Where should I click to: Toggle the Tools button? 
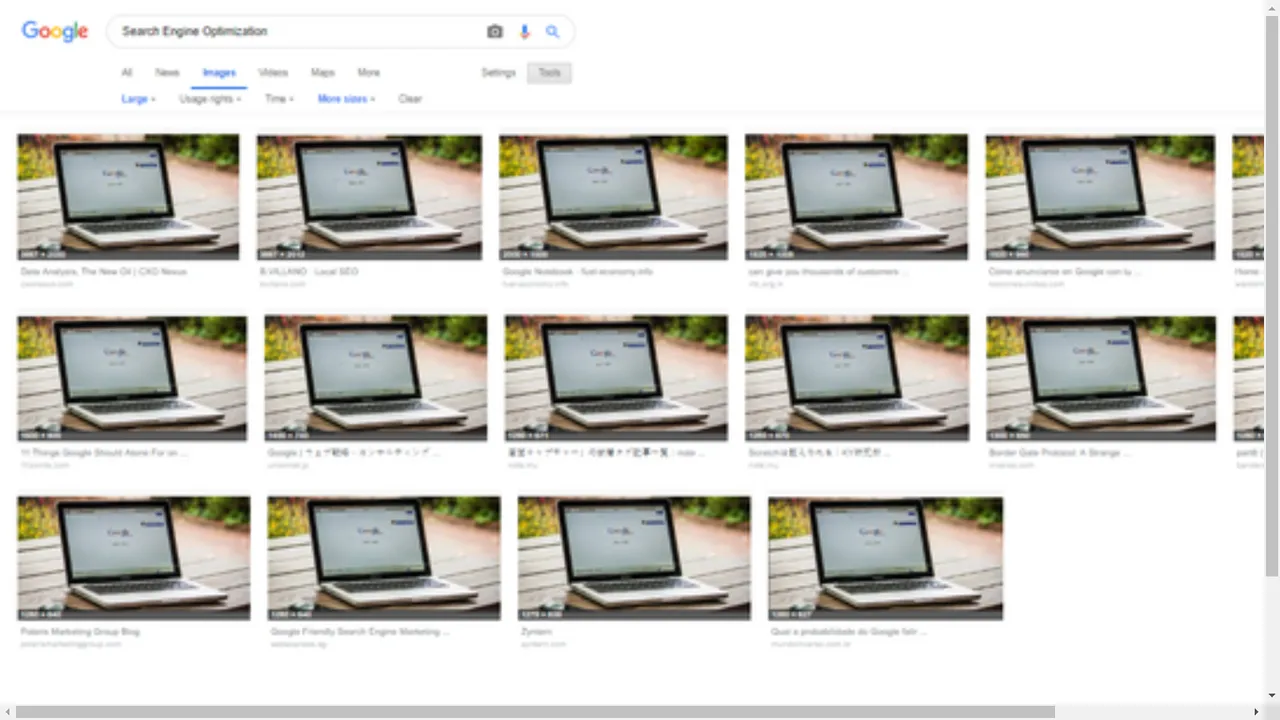point(549,73)
